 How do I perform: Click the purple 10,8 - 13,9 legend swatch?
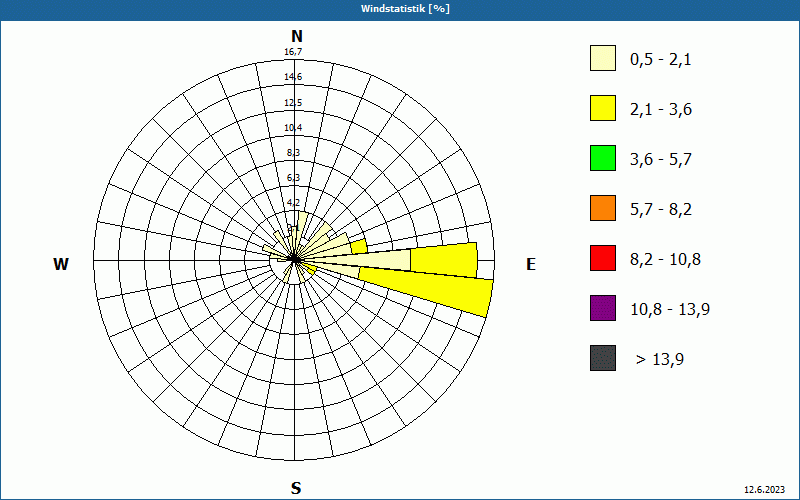603,308
